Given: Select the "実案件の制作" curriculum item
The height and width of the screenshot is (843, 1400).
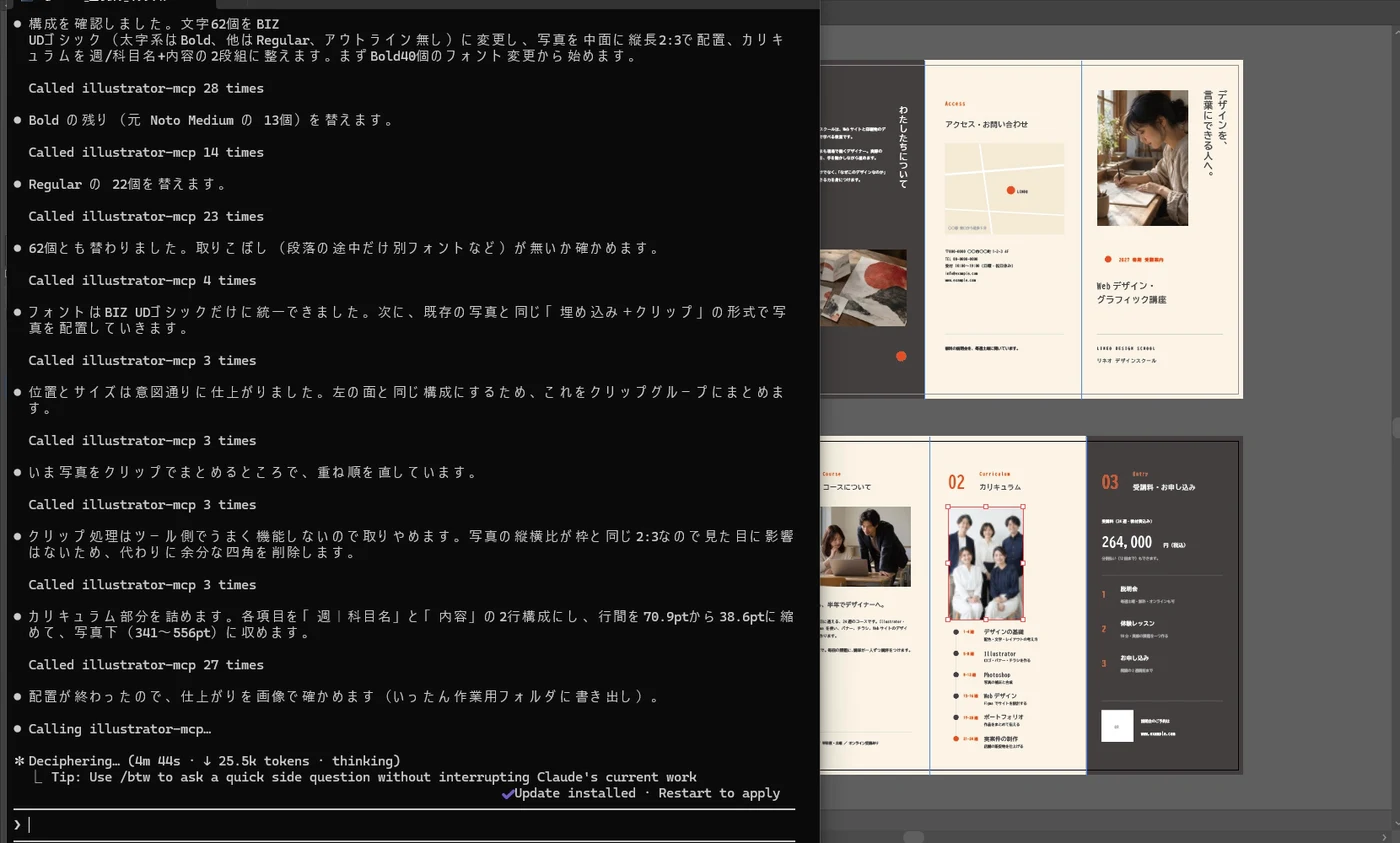Looking at the screenshot, I should point(1001,739).
